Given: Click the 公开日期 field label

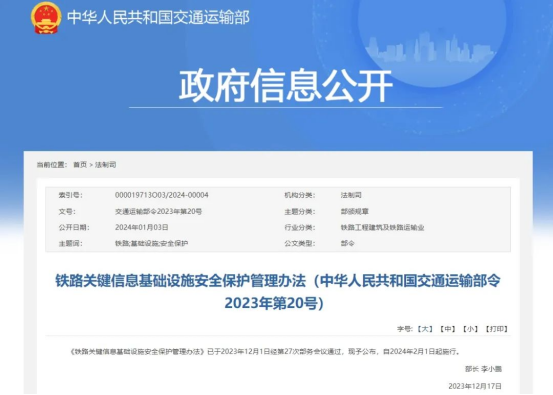Looking at the screenshot, I should 74,227.
